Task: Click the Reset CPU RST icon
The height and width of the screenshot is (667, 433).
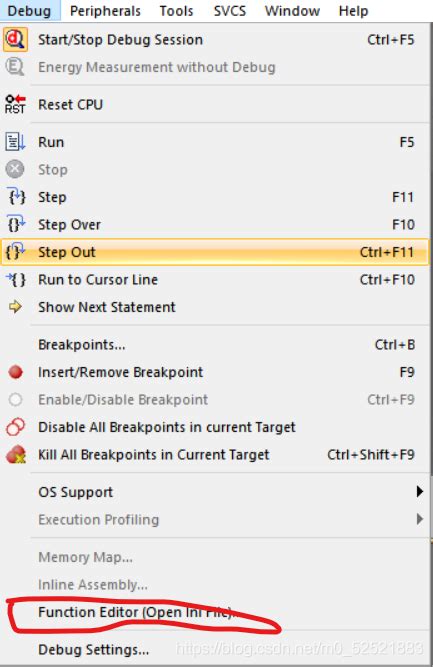Action: 15,104
